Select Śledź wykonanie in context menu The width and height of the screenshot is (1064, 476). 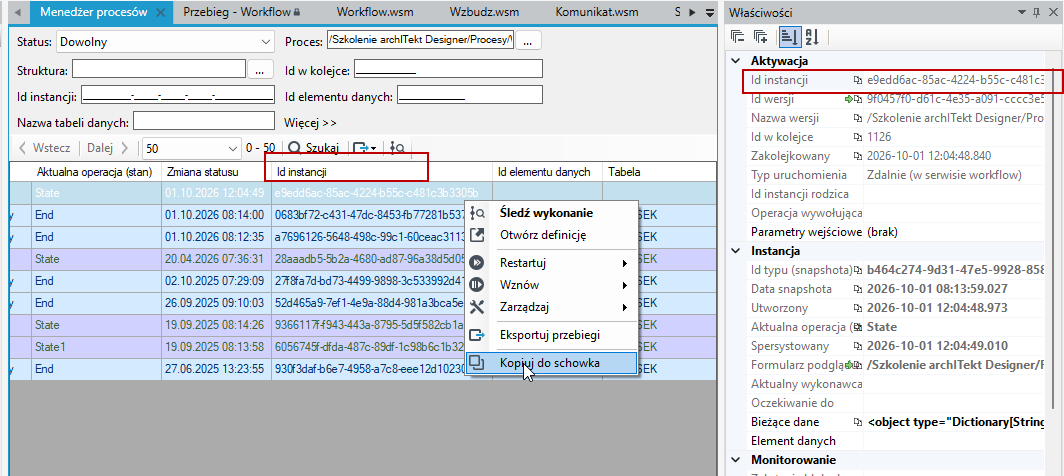(x=550, y=213)
